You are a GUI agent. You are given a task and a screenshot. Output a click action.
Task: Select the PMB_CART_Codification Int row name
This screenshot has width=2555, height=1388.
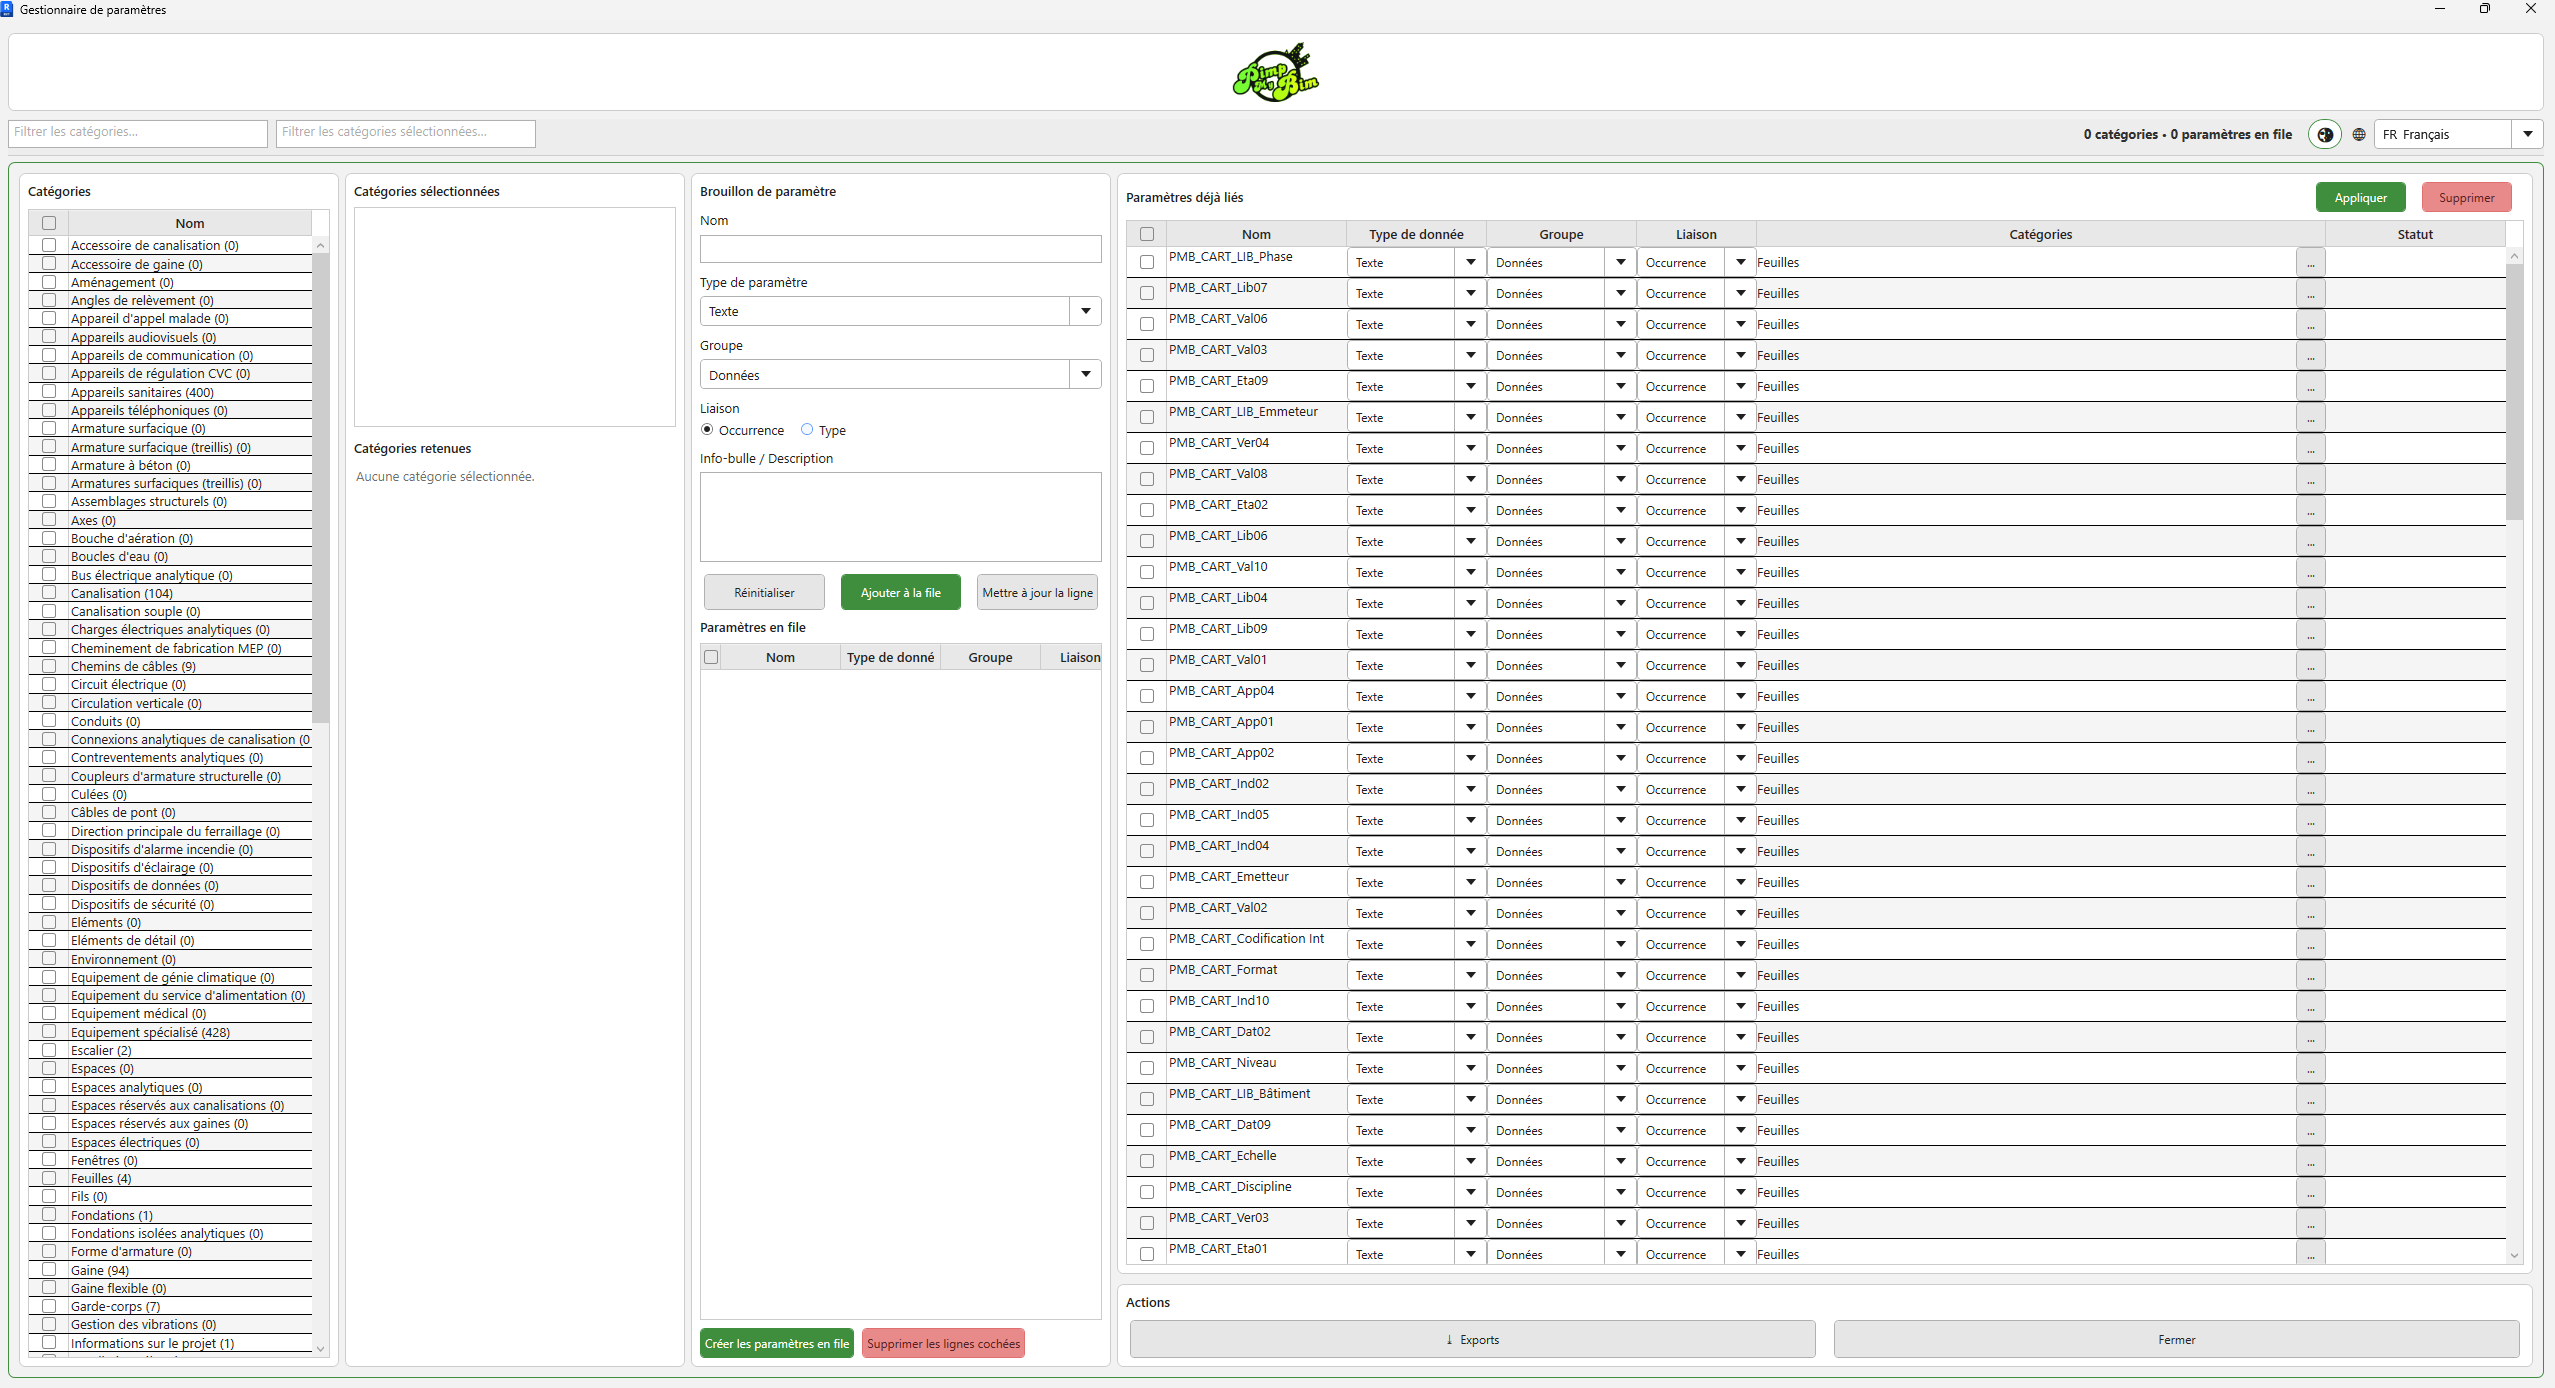(1246, 938)
